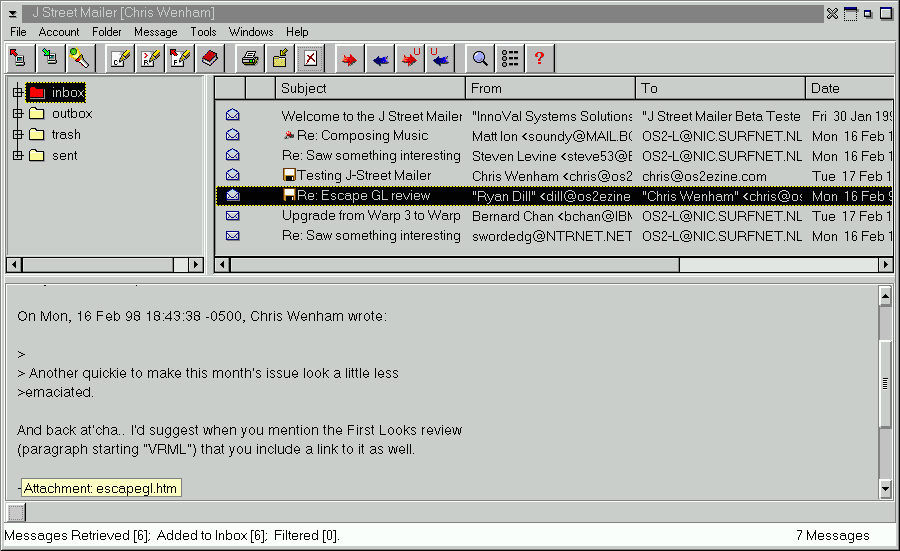Viewport: 900px width, 551px height.
Task: Click message list right scroll arrow
Action: 886,265
